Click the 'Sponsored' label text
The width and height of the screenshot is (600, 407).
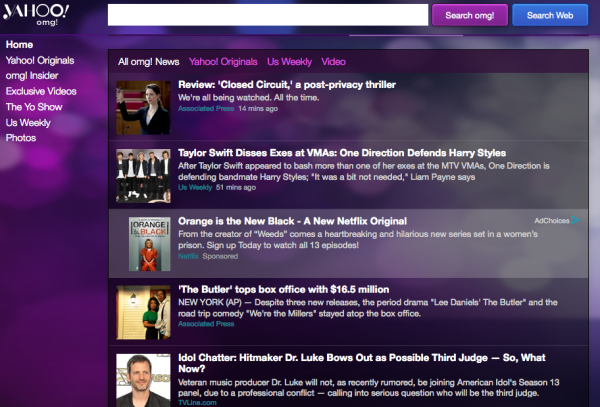220,256
